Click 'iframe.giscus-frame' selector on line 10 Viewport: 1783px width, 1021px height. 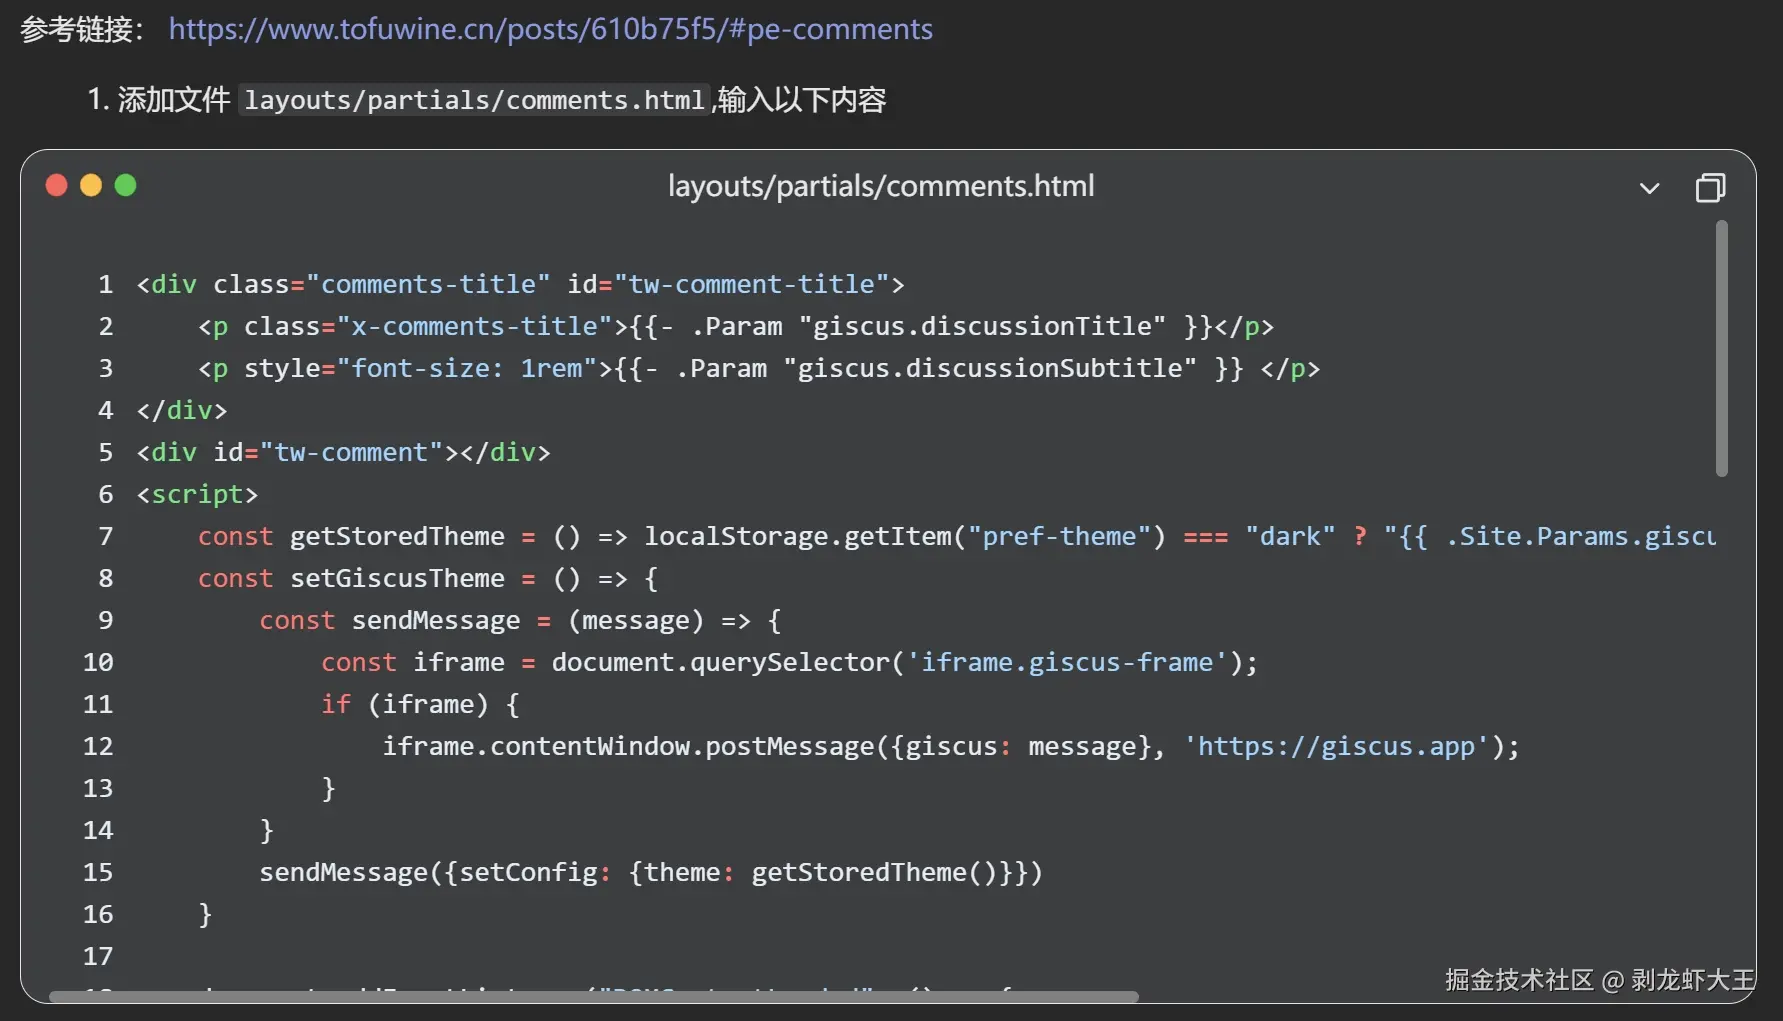[1067, 662]
